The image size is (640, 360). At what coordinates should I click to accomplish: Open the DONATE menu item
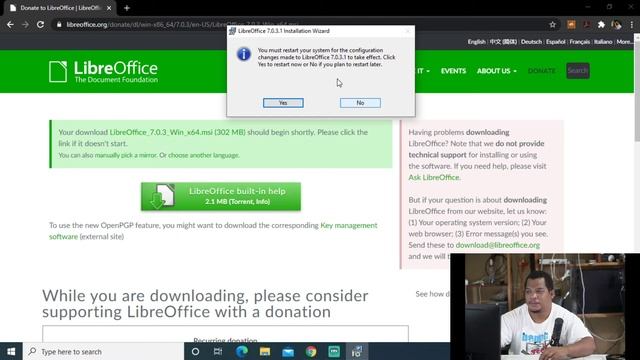click(x=541, y=71)
